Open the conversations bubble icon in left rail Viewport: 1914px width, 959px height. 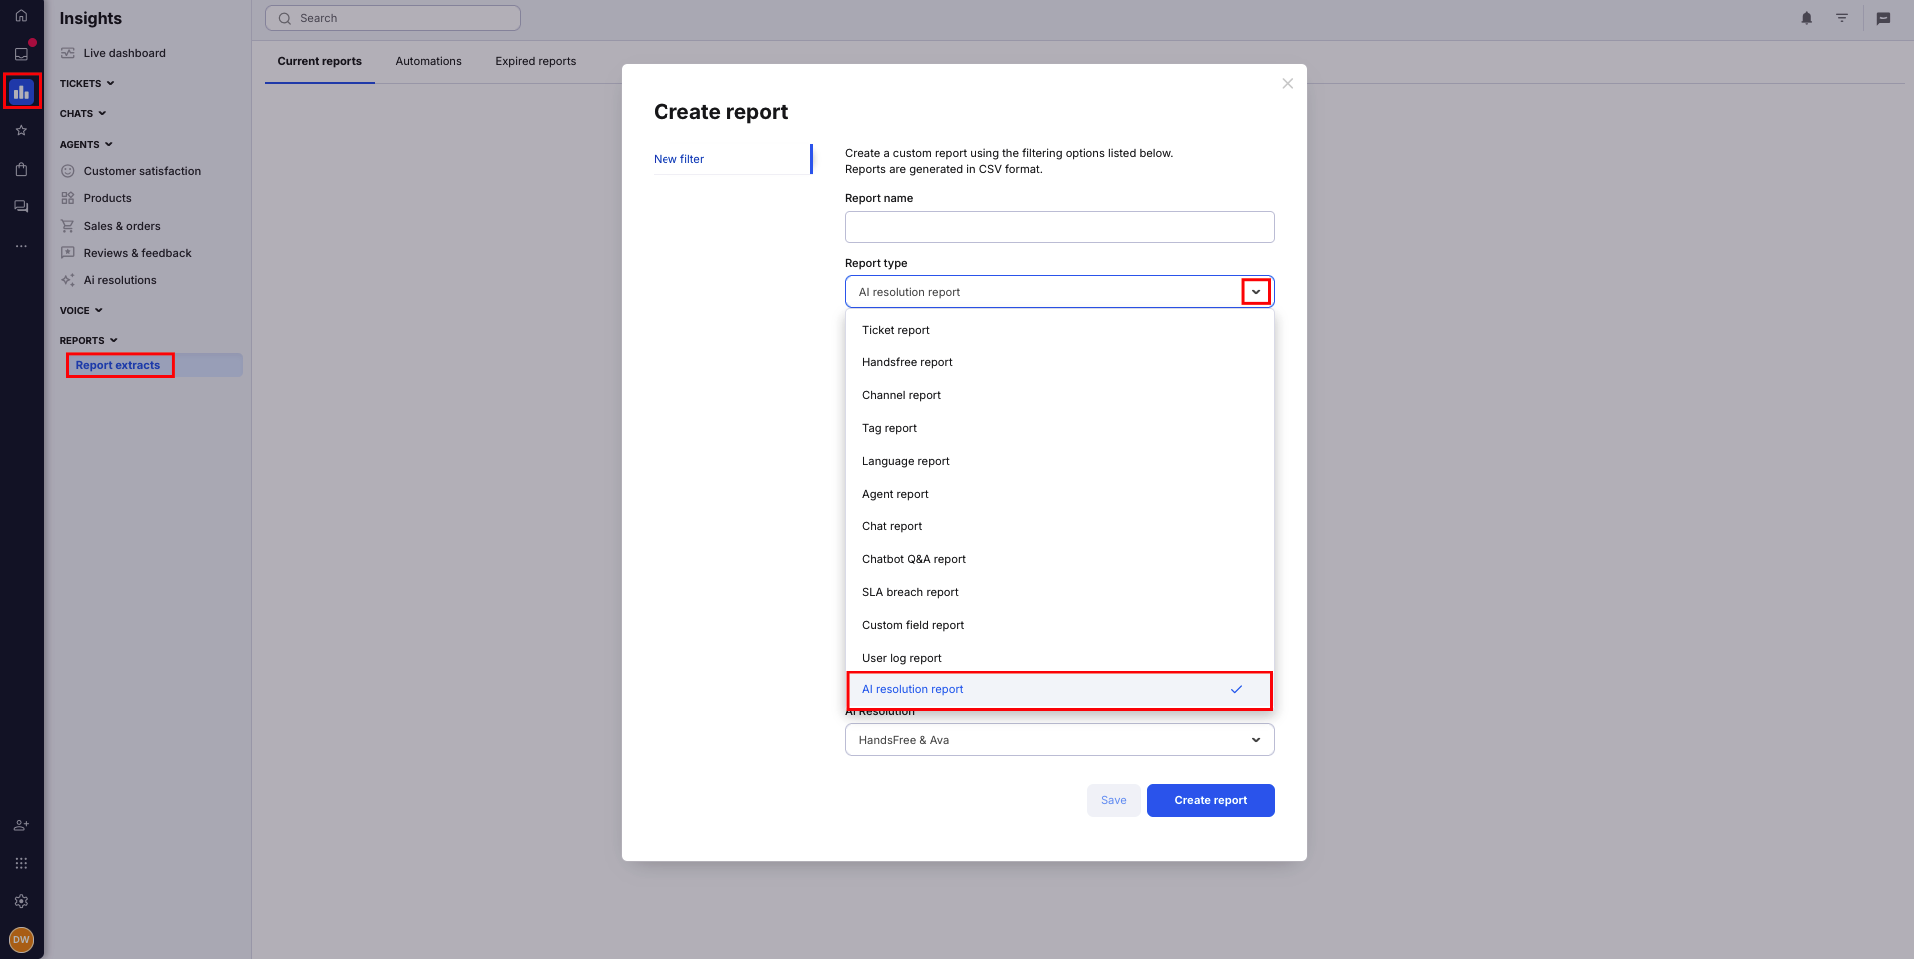[21, 207]
